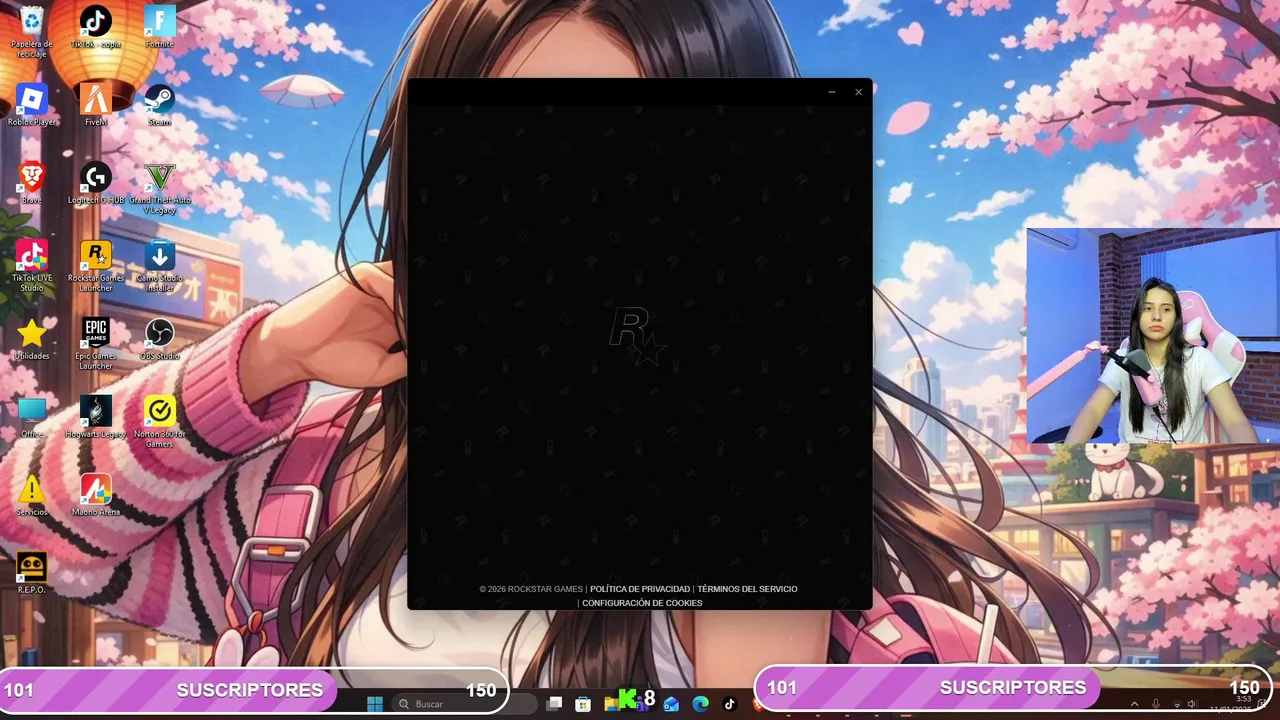This screenshot has height=720, width=1280.
Task: Open the Brave browser shortcut
Action: click(x=32, y=182)
